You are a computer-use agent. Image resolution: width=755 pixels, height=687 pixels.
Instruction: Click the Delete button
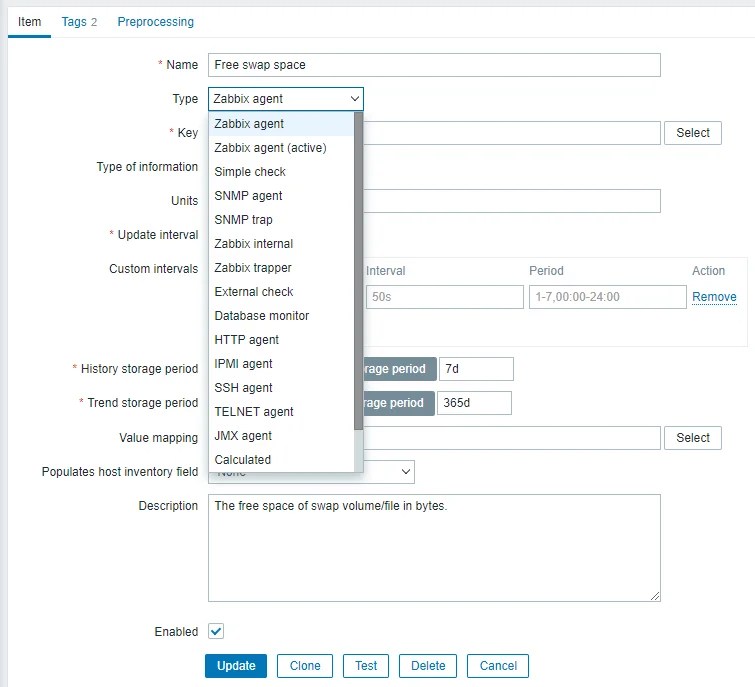click(x=428, y=666)
